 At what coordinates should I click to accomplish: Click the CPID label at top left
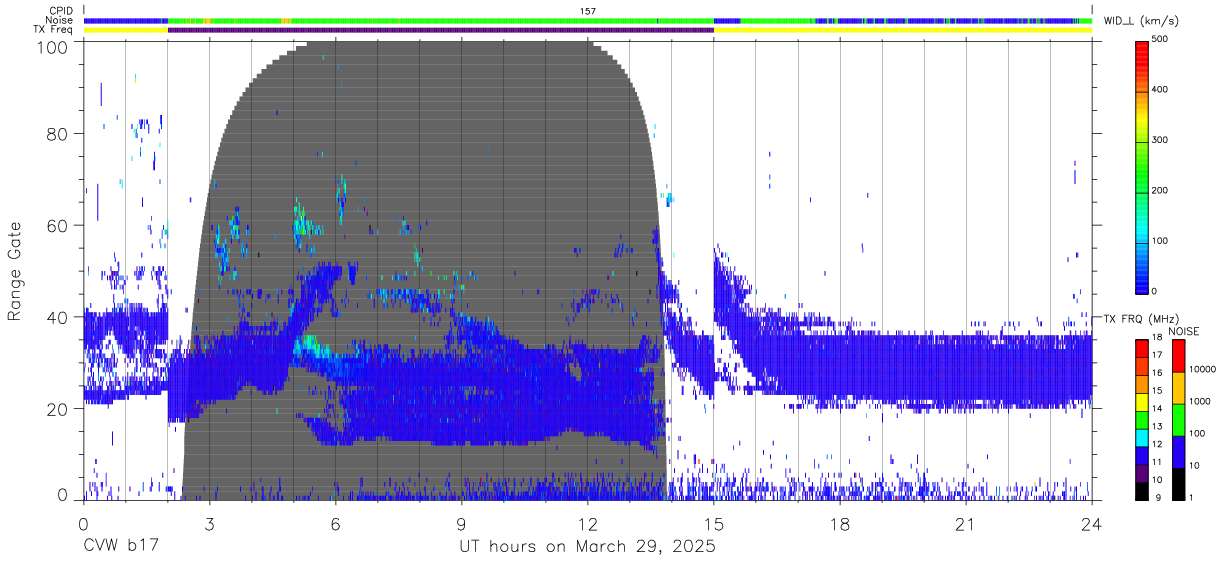pyautogui.click(x=60, y=11)
